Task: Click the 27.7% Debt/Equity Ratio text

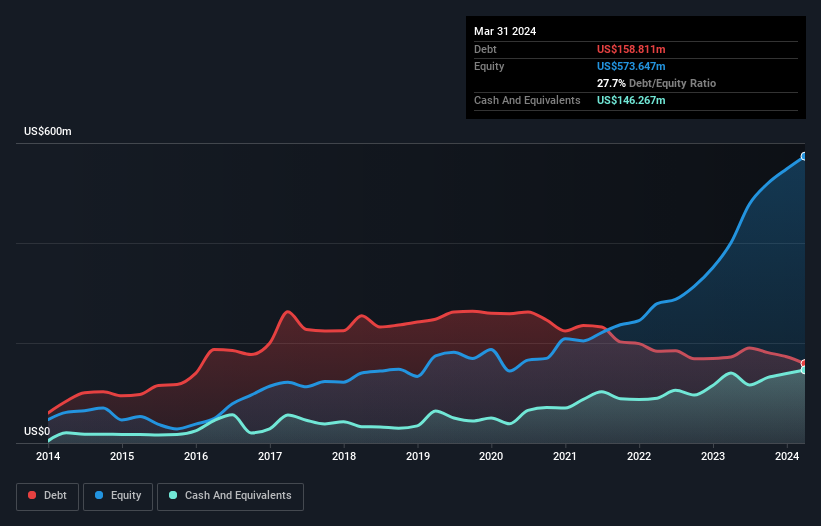Action: pyautogui.click(x=656, y=83)
